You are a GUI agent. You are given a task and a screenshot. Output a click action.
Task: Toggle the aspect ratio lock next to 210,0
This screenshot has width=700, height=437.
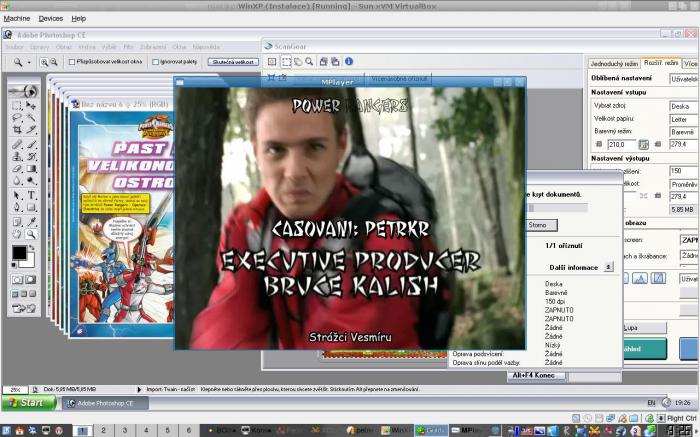pos(643,144)
